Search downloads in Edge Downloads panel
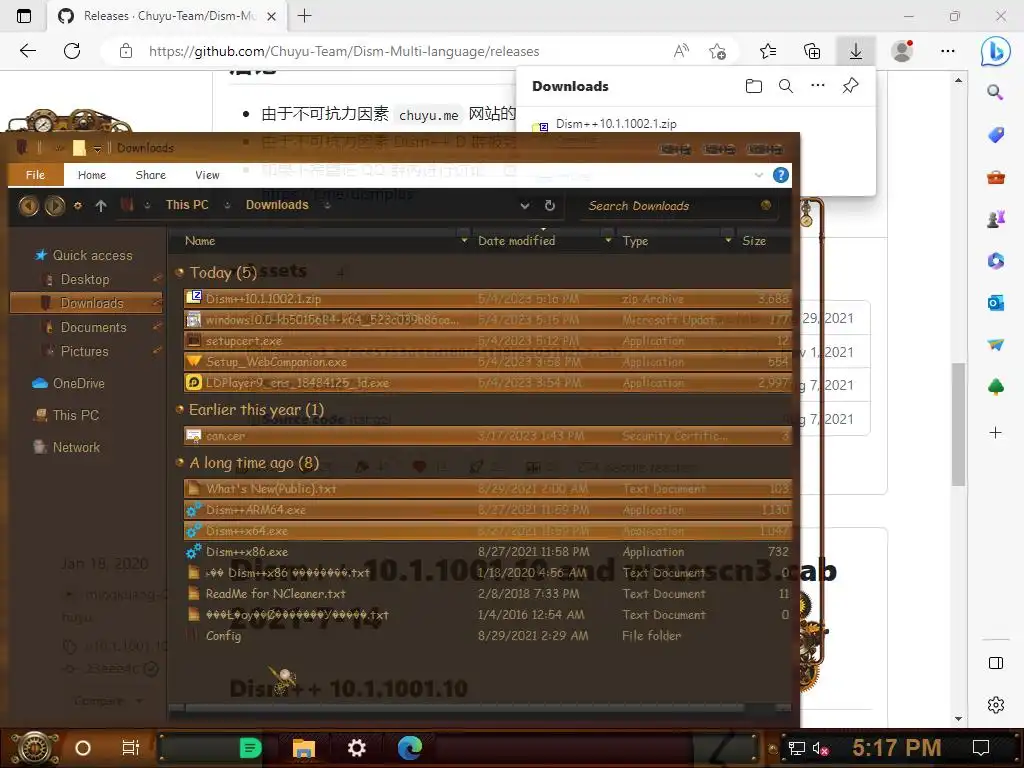1024x768 pixels. (786, 86)
